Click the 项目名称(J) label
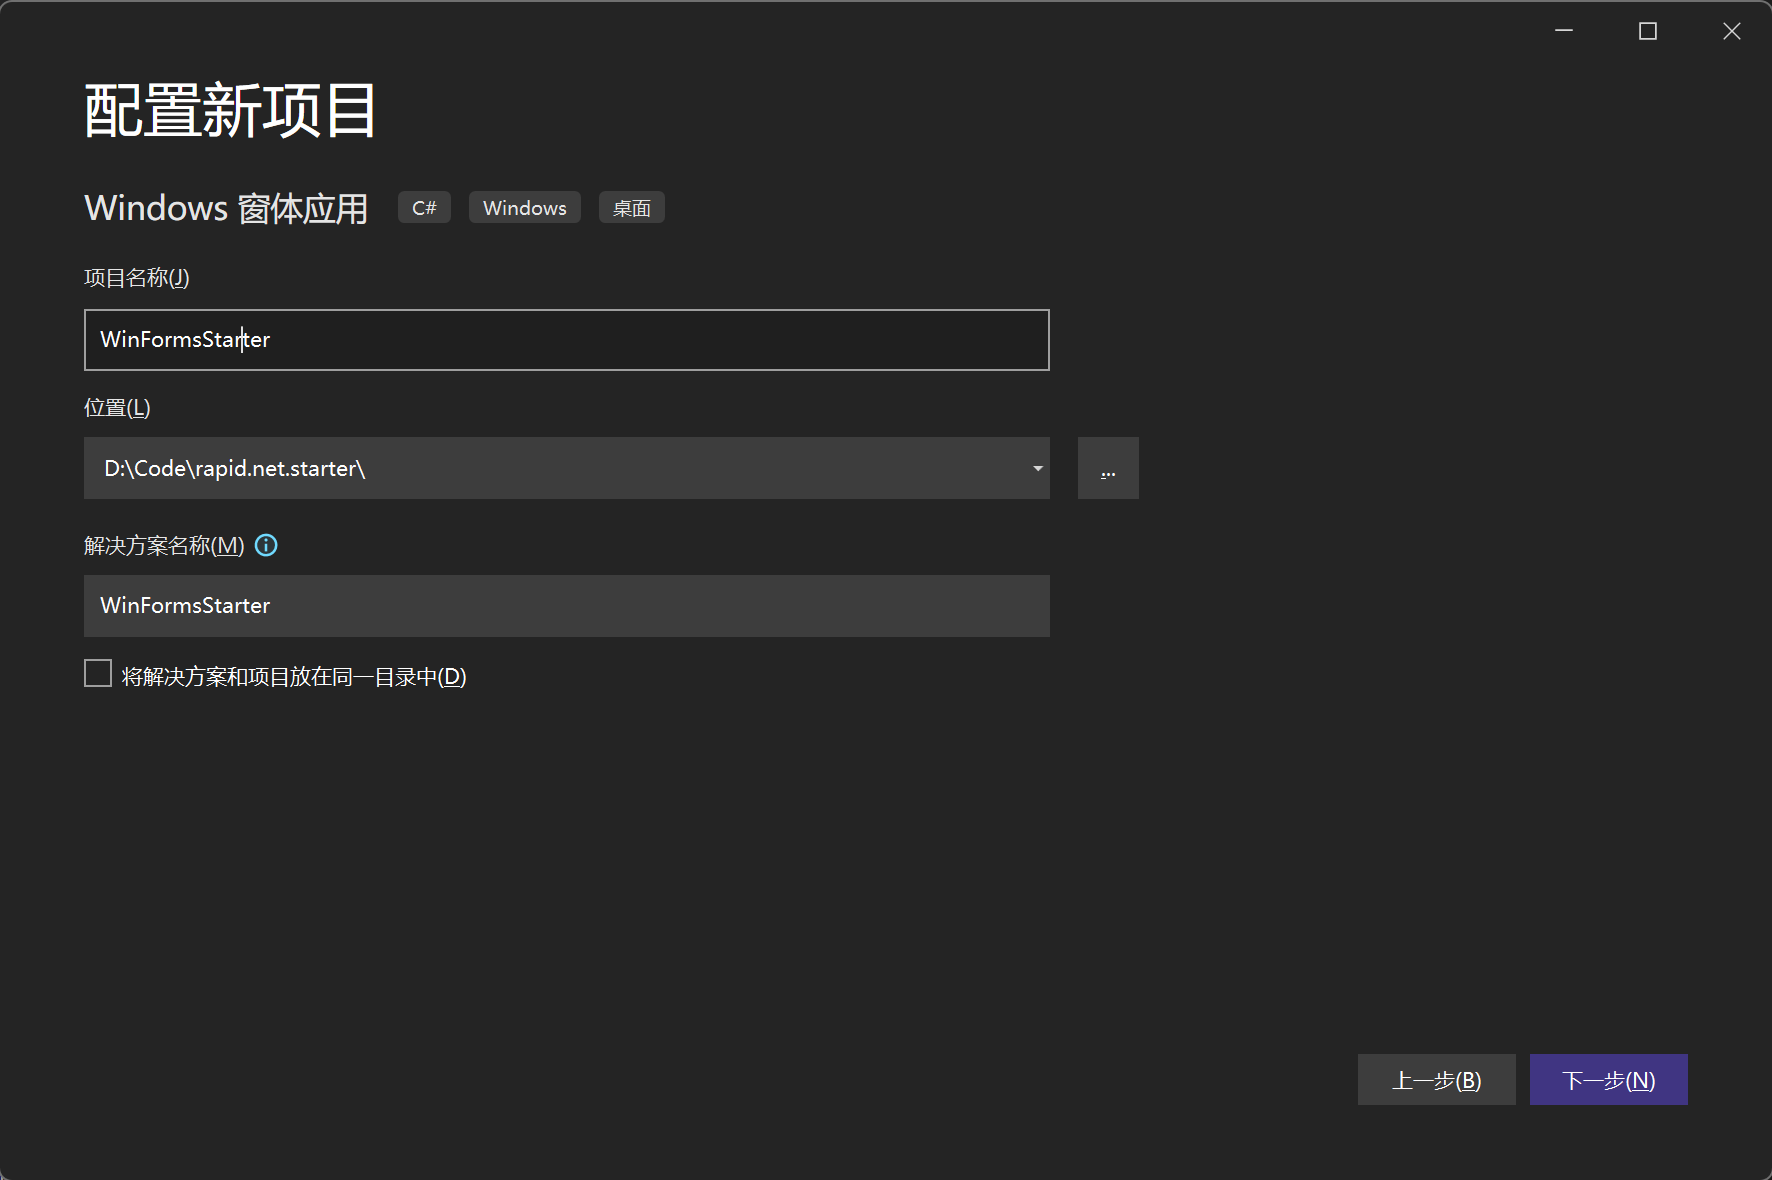This screenshot has height=1180, width=1772. click(x=137, y=278)
